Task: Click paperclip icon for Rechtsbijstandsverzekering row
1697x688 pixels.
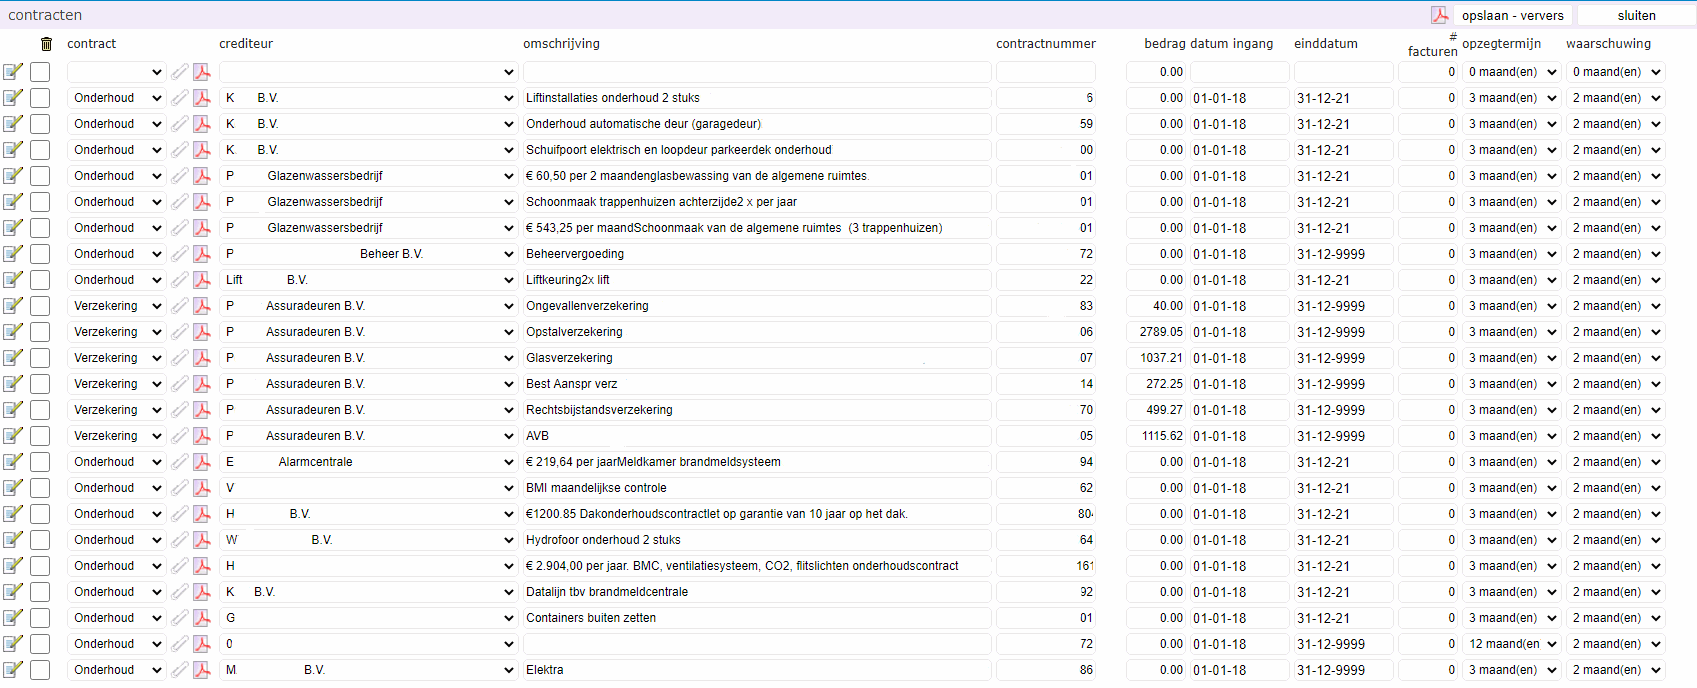Action: click(x=179, y=410)
